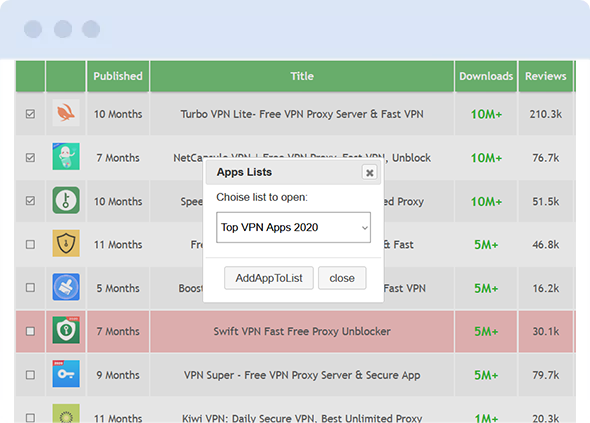590x423 pixels.
Task: Select the Kiwi VPN Daily Secure title
Action: [x=302, y=418]
